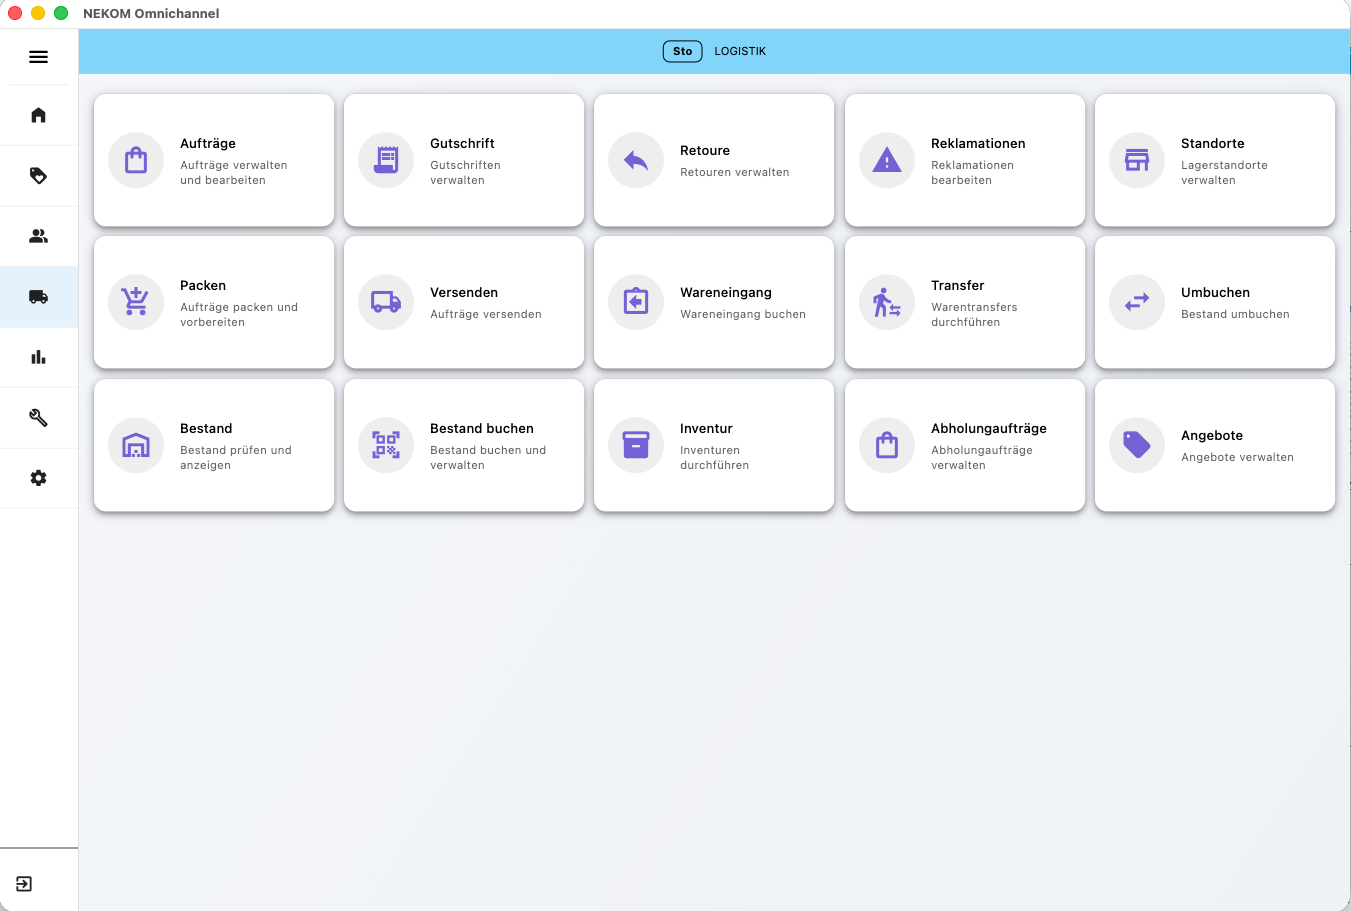Click the logout icon at the bottom

click(x=24, y=884)
